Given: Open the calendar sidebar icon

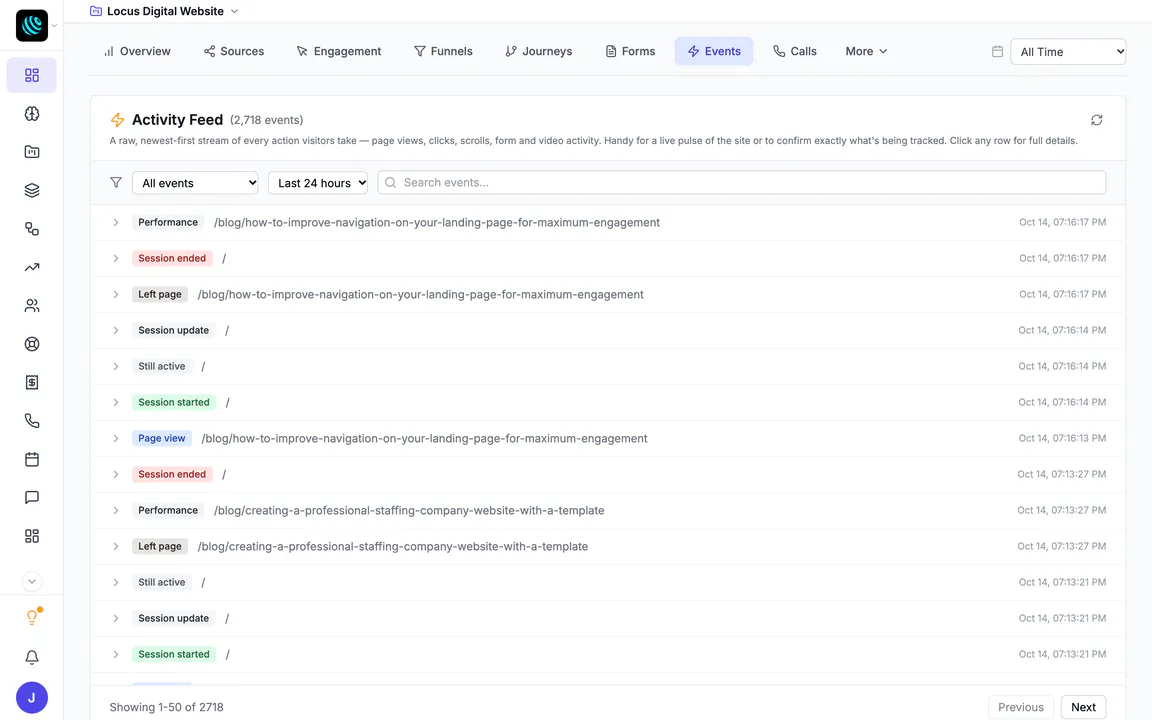Looking at the screenshot, I should (x=32, y=459).
